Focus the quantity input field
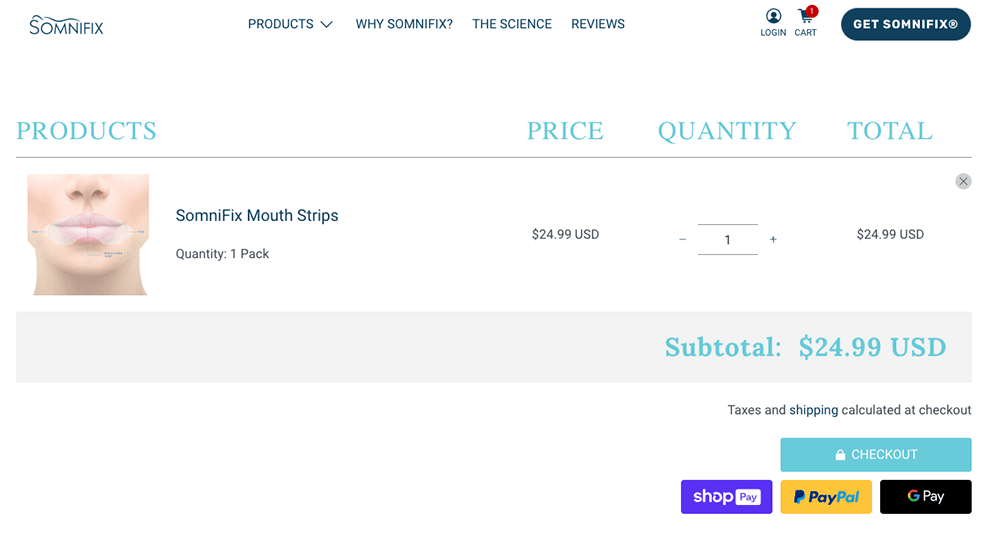The image size is (1000, 543). 727,240
